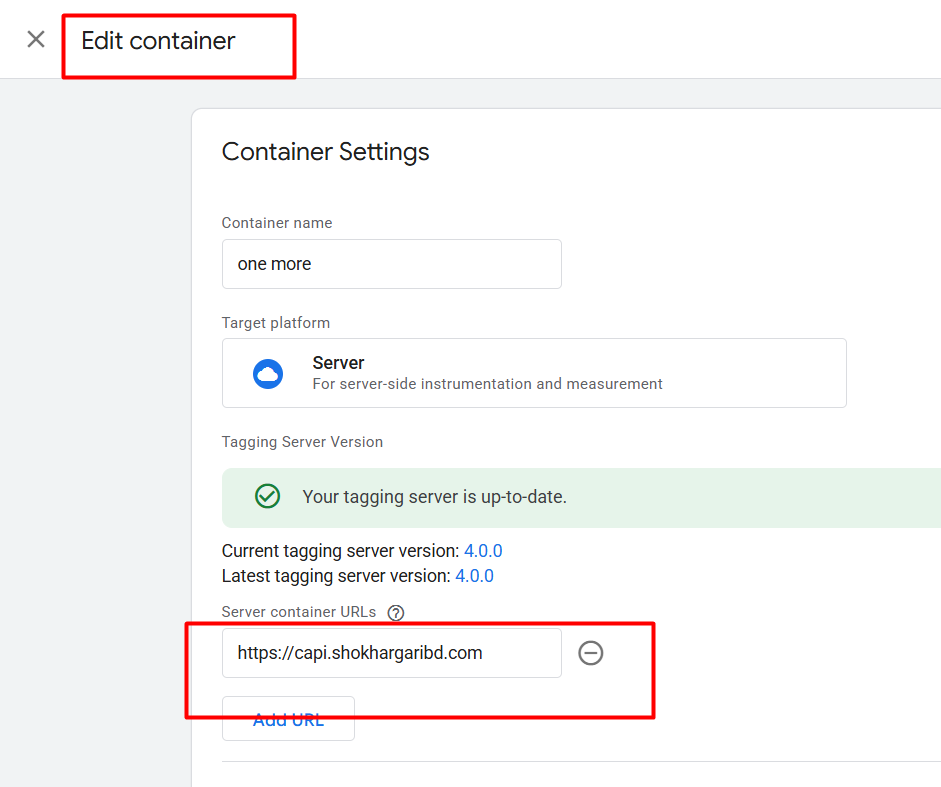Viewport: 941px width, 787px height.
Task: Focus the Container name field containing "one more"
Action: pyautogui.click(x=391, y=264)
